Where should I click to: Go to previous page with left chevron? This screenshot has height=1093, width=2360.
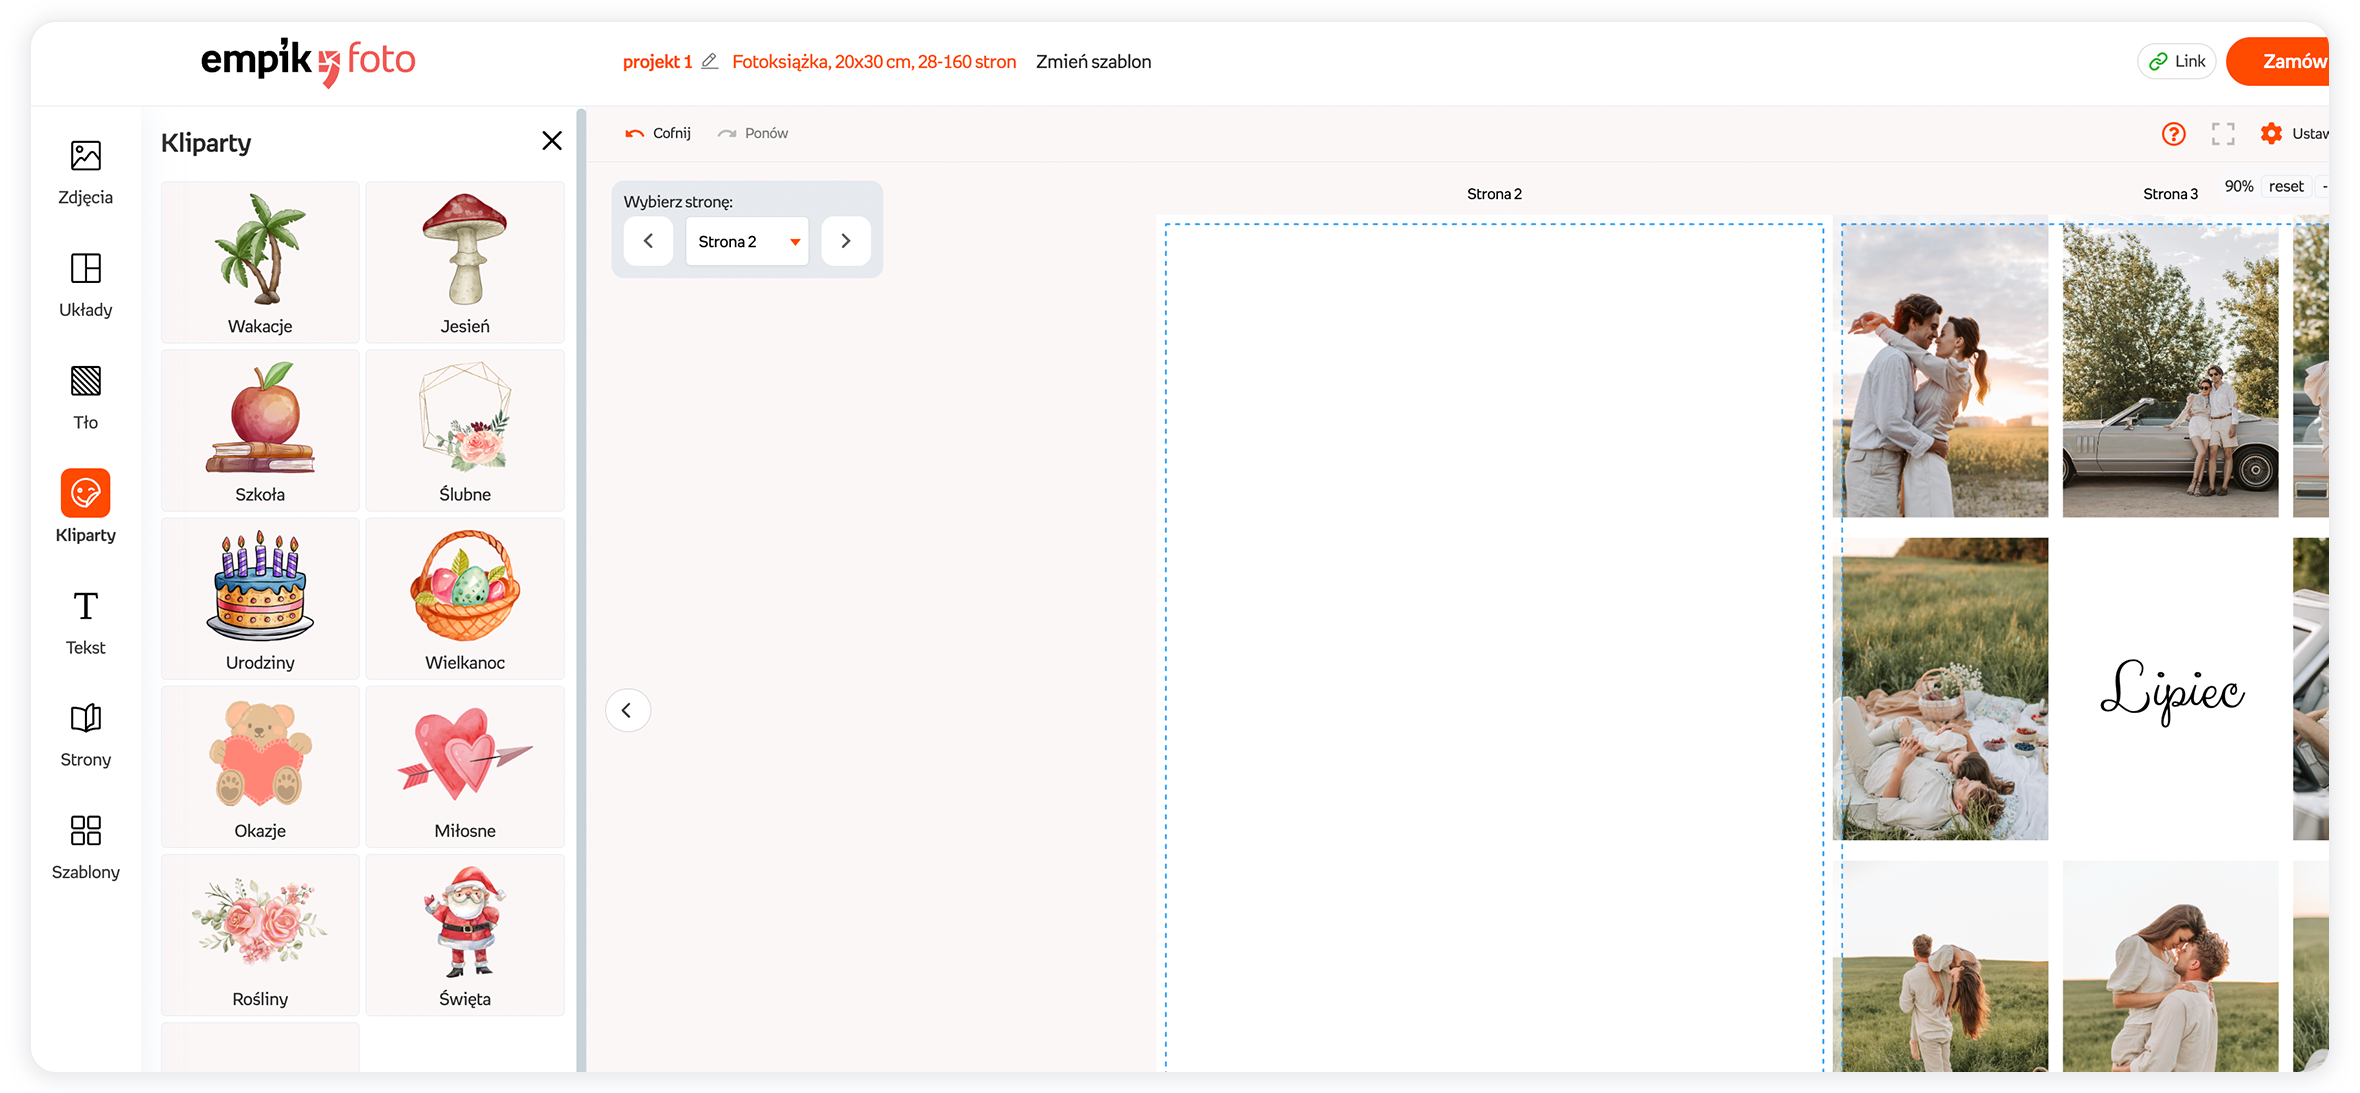pyautogui.click(x=648, y=241)
